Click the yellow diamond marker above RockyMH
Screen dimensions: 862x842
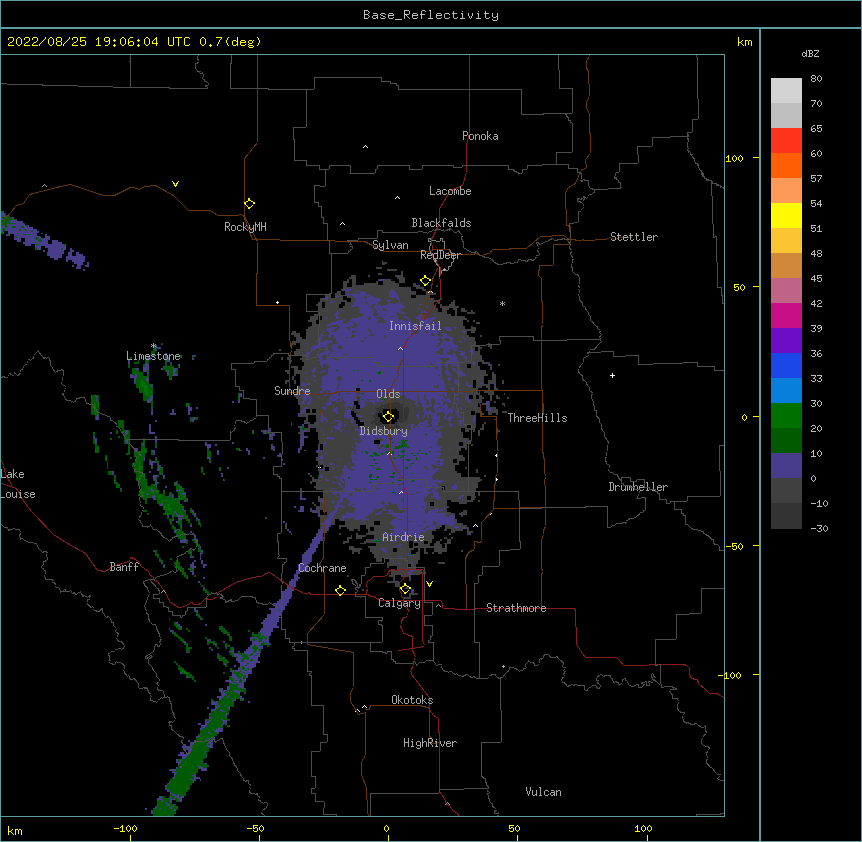[249, 204]
